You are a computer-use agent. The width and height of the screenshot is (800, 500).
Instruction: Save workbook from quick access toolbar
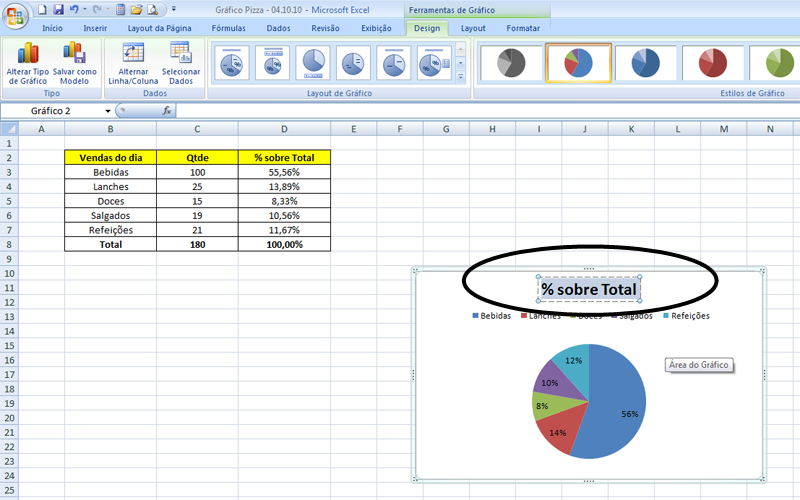[x=58, y=9]
